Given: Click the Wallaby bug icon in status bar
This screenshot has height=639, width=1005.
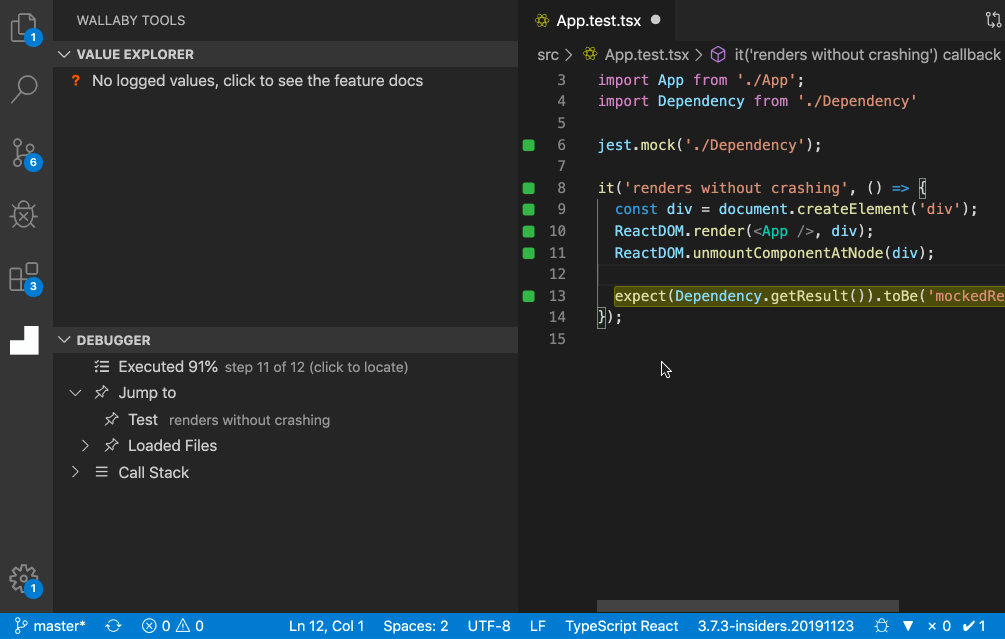Looking at the screenshot, I should click(880, 625).
